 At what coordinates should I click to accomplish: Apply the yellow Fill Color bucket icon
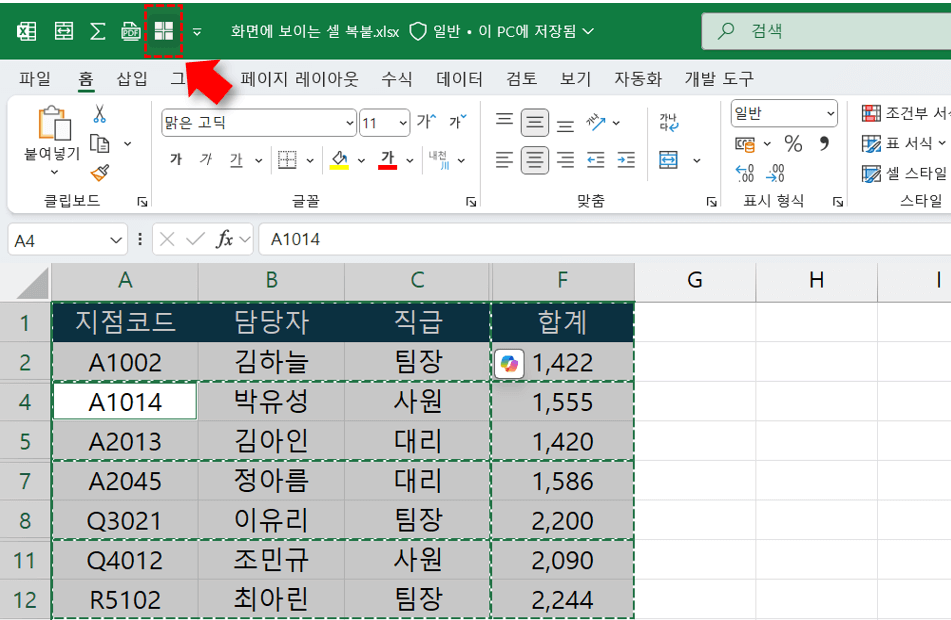pyautogui.click(x=338, y=160)
